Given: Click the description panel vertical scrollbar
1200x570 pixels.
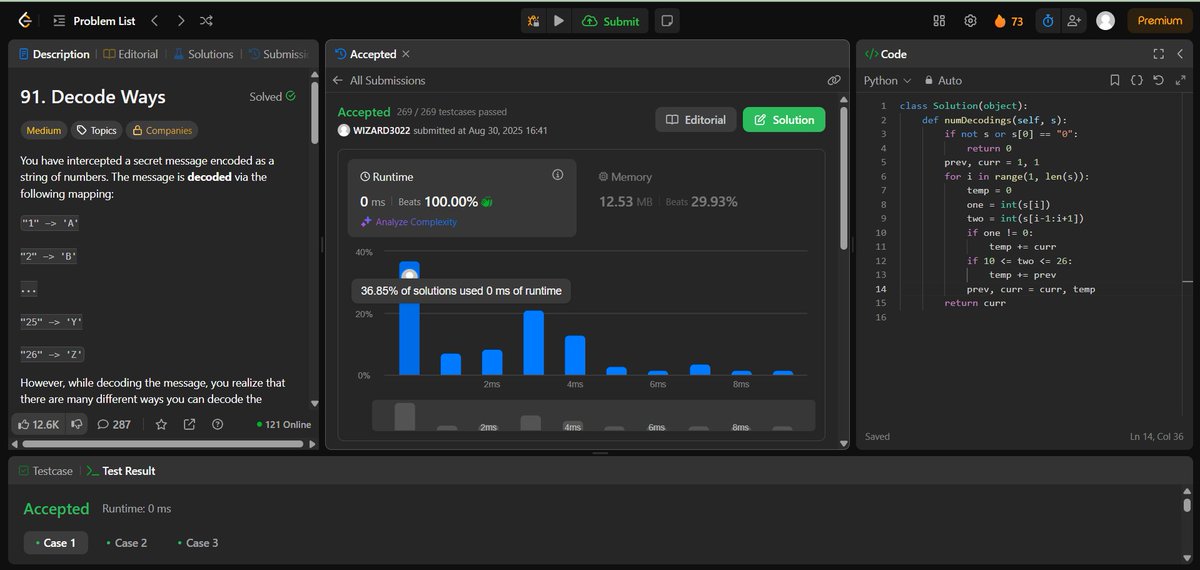Looking at the screenshot, I should (316, 115).
